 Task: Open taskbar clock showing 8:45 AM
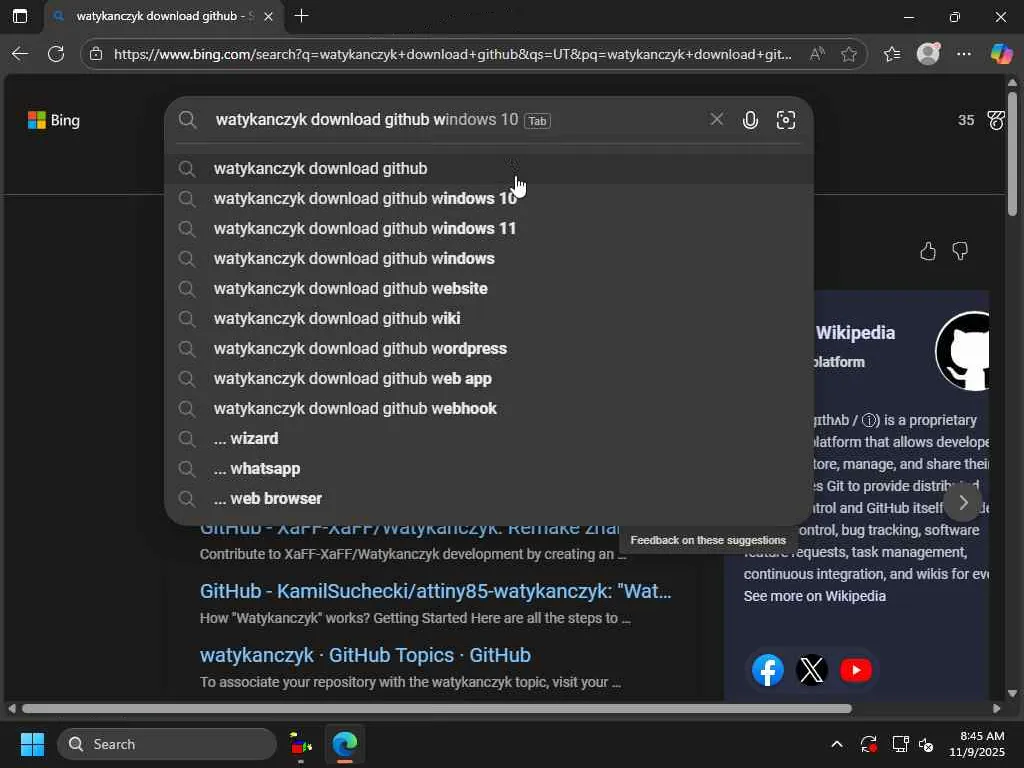[977, 744]
